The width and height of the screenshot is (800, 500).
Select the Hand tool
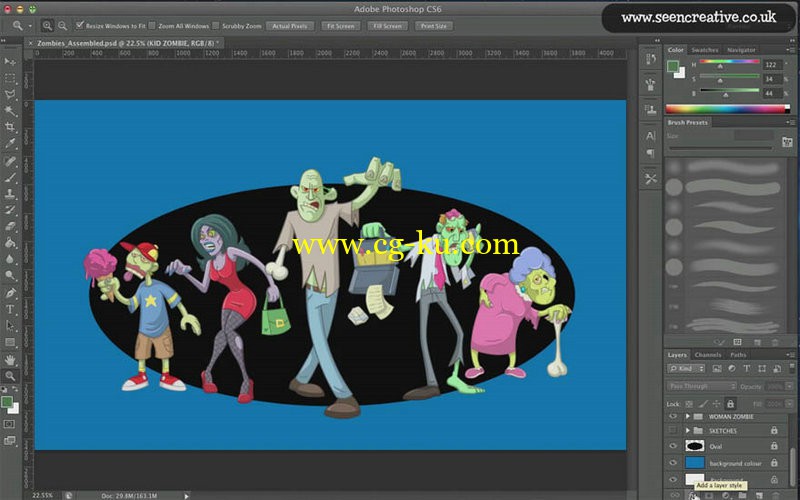click(x=10, y=360)
